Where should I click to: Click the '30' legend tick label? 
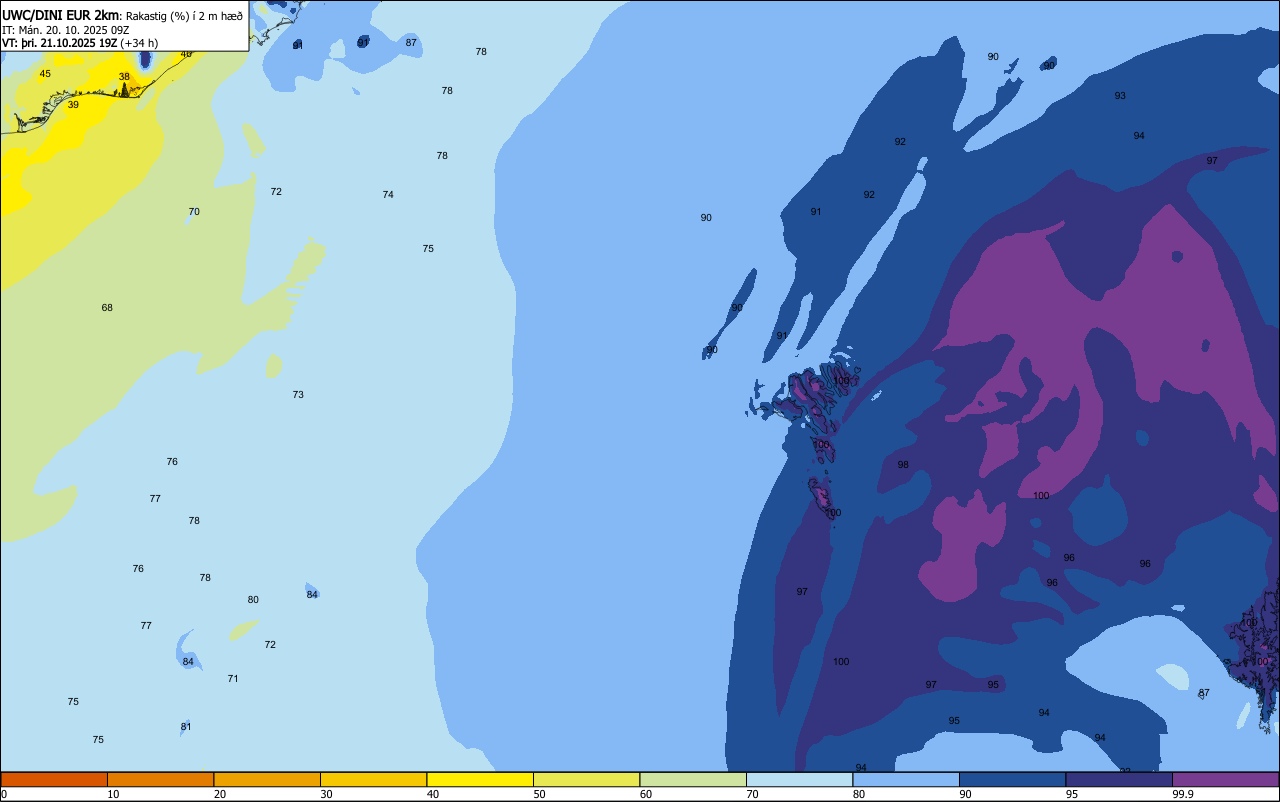(327, 794)
